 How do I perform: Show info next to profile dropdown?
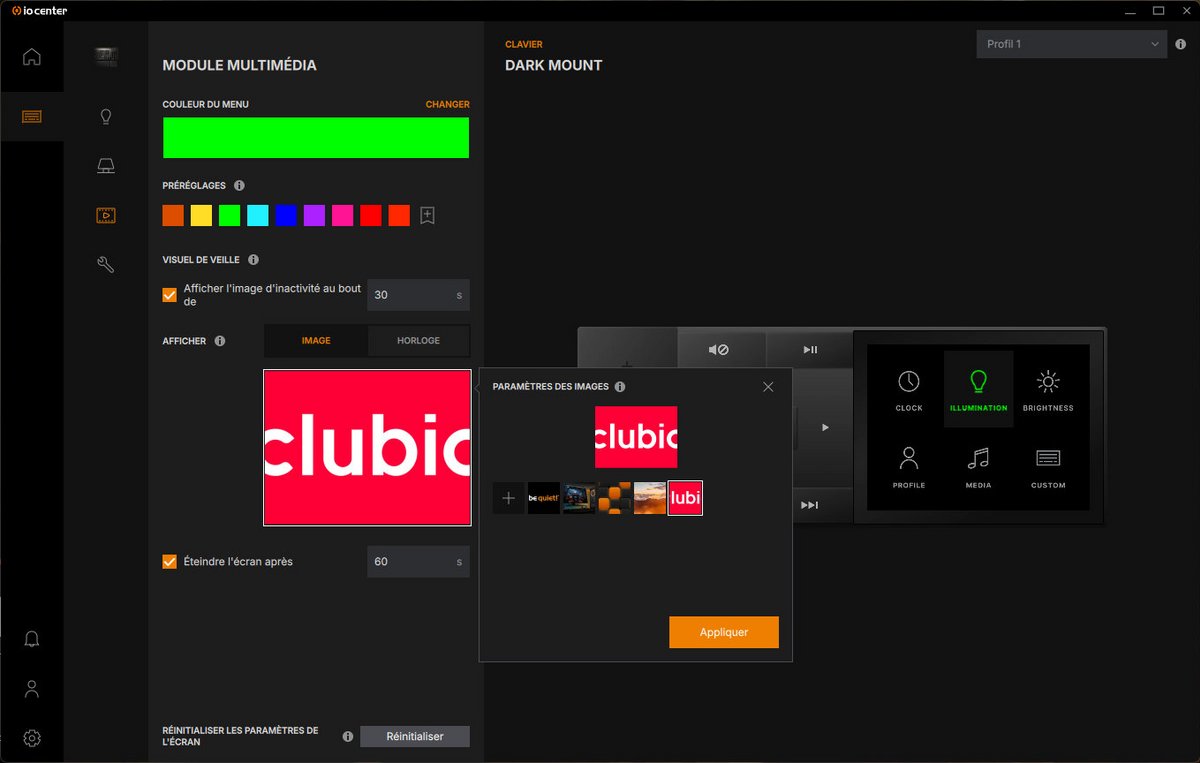1181,44
